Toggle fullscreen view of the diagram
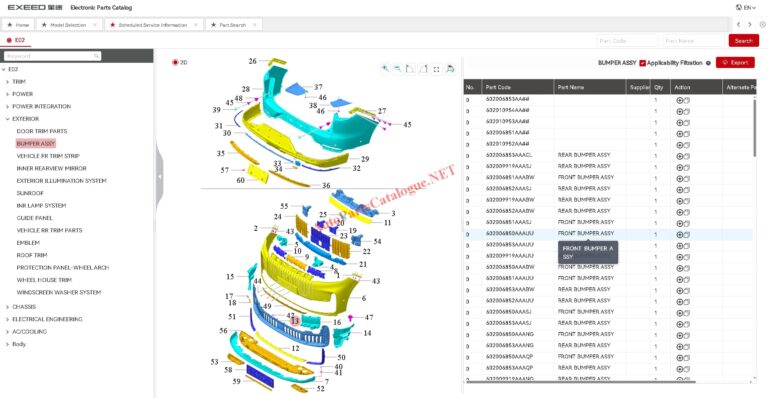The image size is (768, 398). [436, 69]
